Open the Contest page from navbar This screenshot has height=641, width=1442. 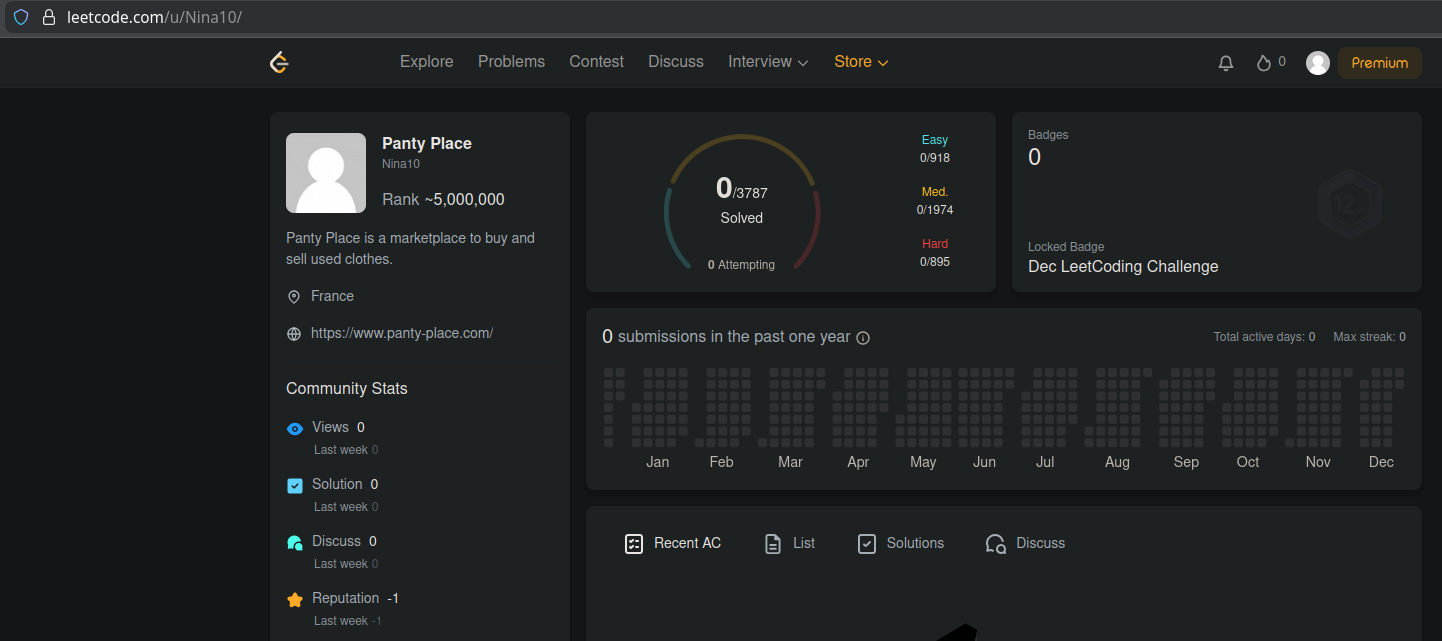click(596, 62)
